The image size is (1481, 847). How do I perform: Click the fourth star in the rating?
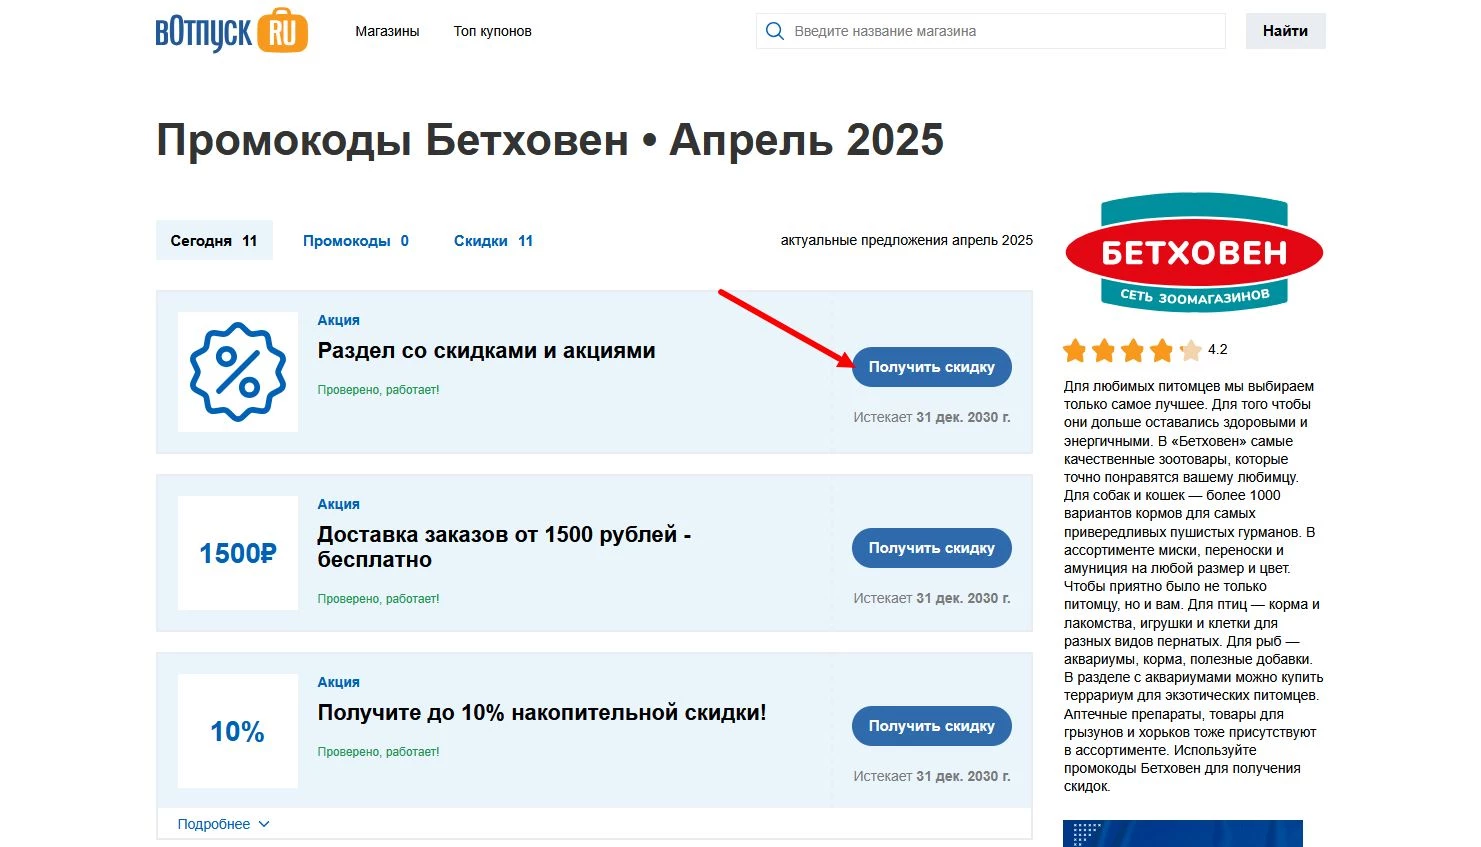pos(1162,350)
